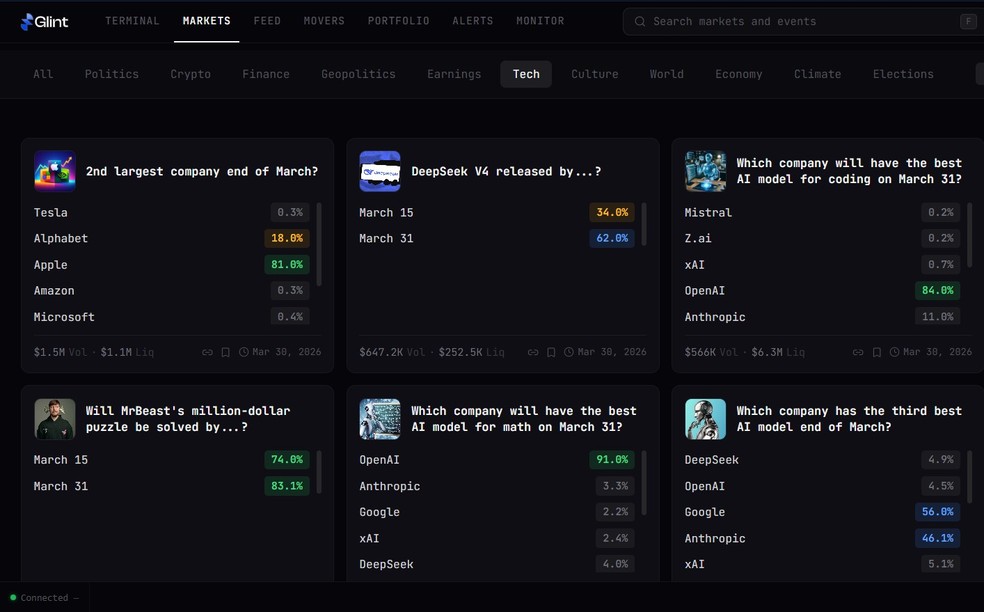Click Apple 81.0% odds button
The image size is (984, 612).
click(x=287, y=265)
